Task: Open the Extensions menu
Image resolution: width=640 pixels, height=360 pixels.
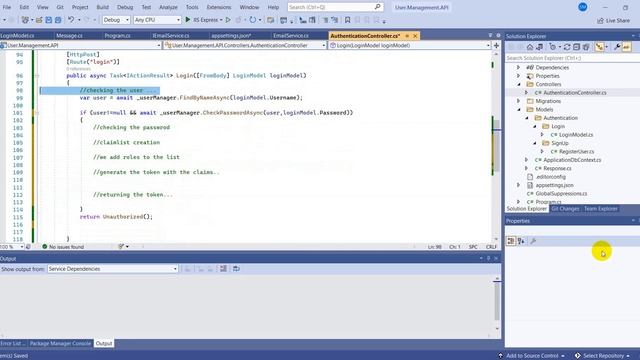Action: click(219, 7)
